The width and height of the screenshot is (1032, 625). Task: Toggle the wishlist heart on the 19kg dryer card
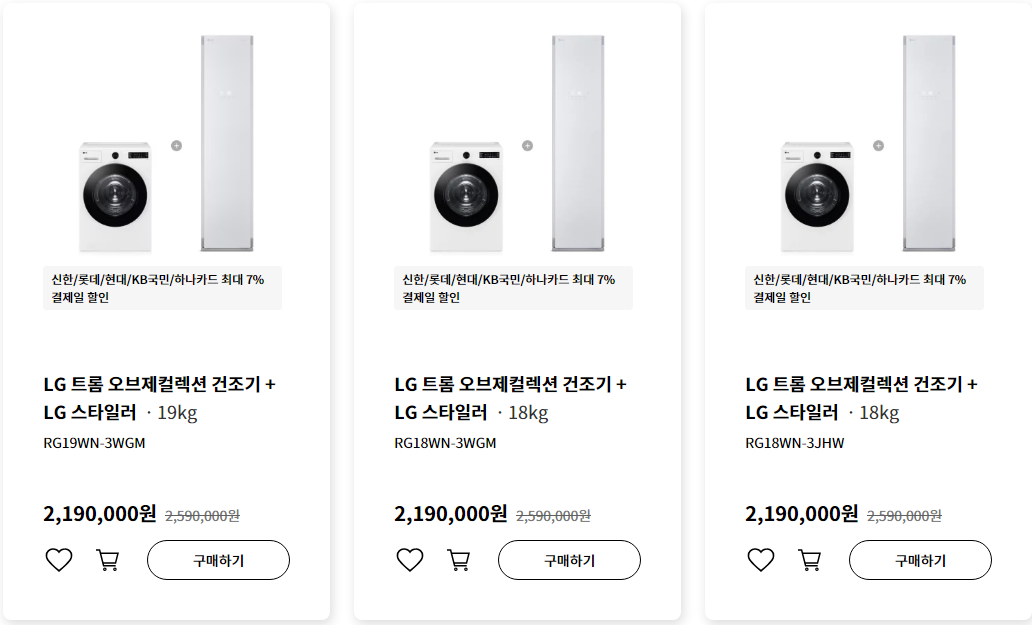click(x=58, y=560)
